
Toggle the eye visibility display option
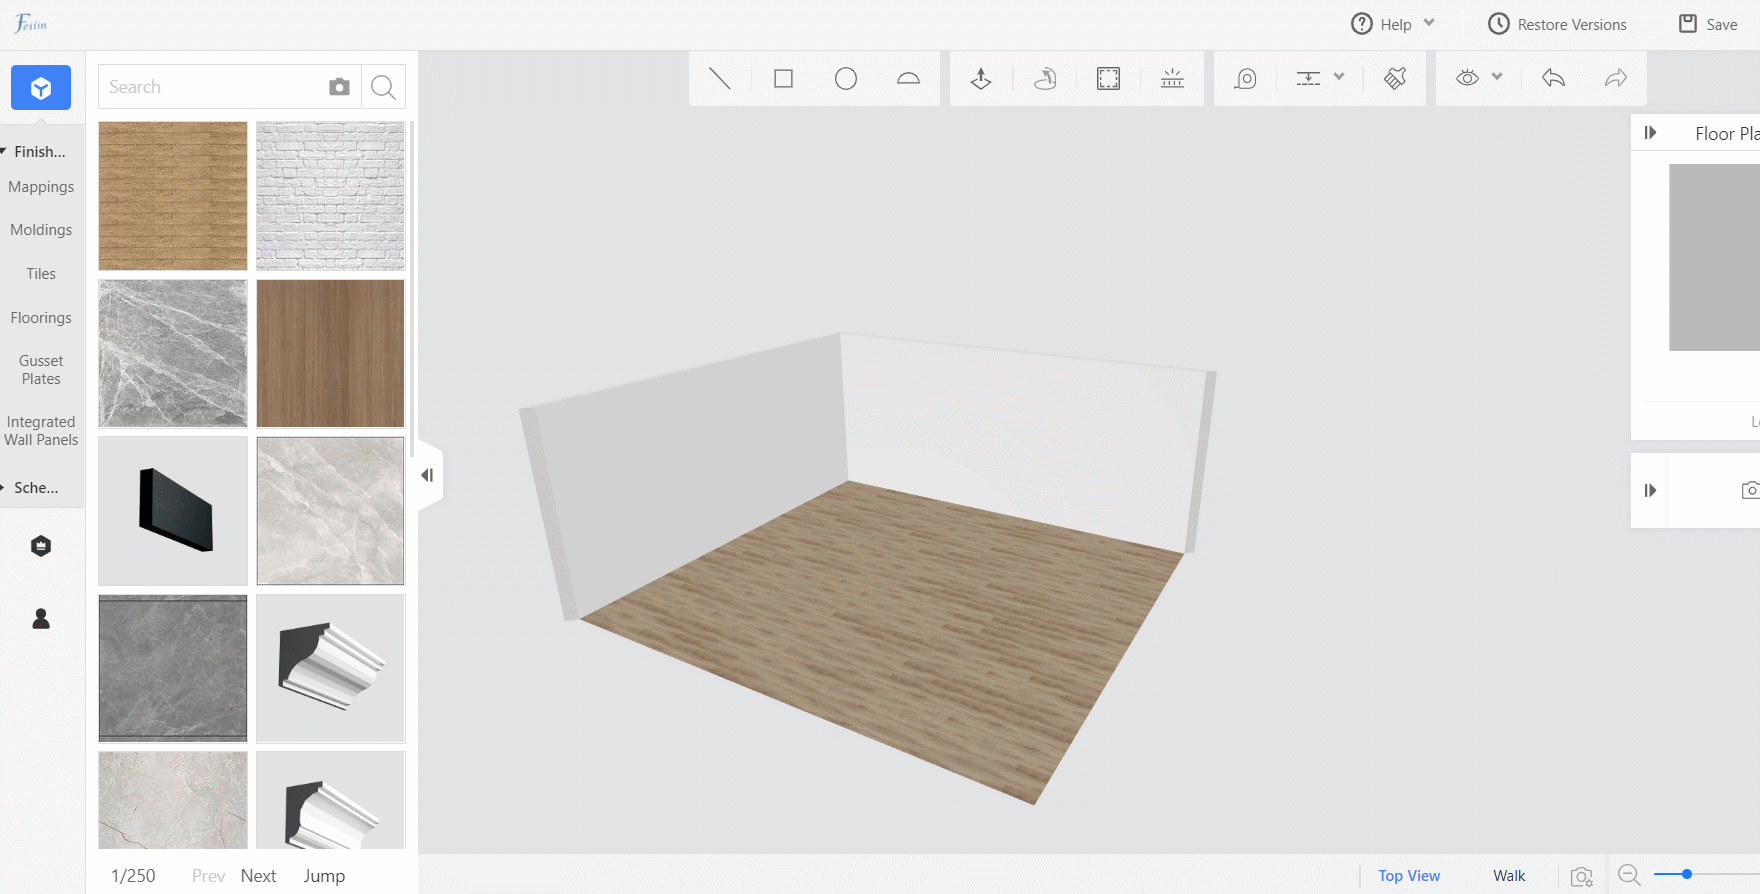click(x=1467, y=78)
